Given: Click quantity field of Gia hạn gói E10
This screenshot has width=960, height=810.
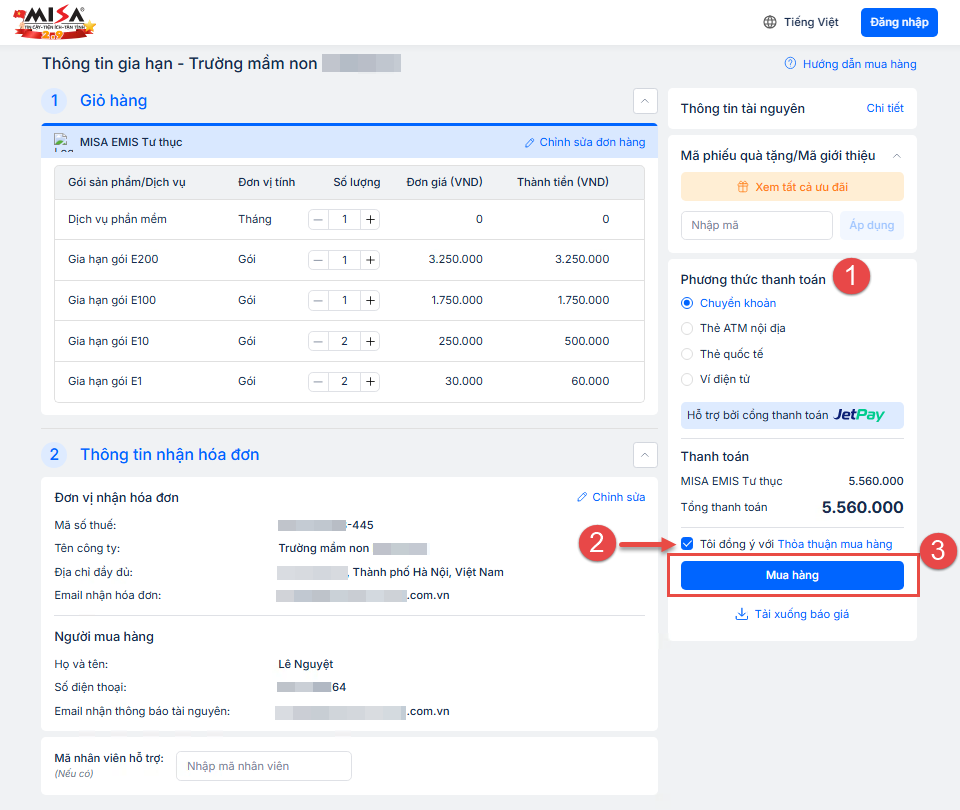Looking at the screenshot, I should [x=344, y=341].
